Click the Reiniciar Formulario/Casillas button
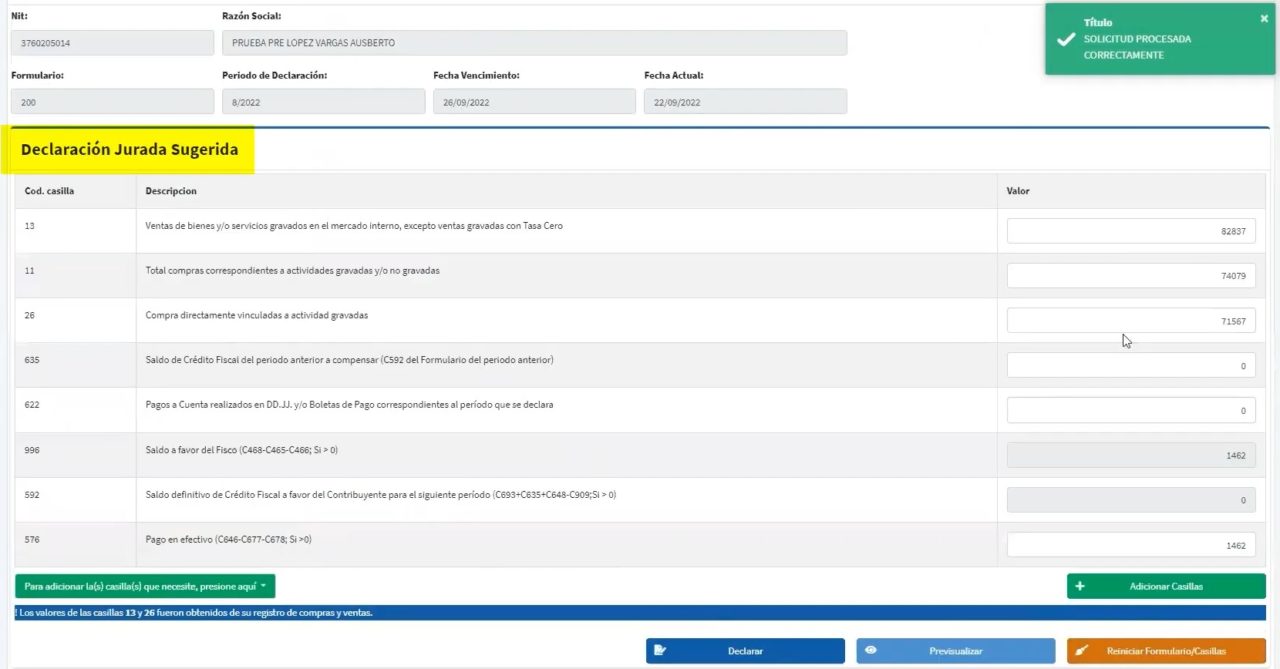Screen dimensions: 1280x669 (1166, 651)
